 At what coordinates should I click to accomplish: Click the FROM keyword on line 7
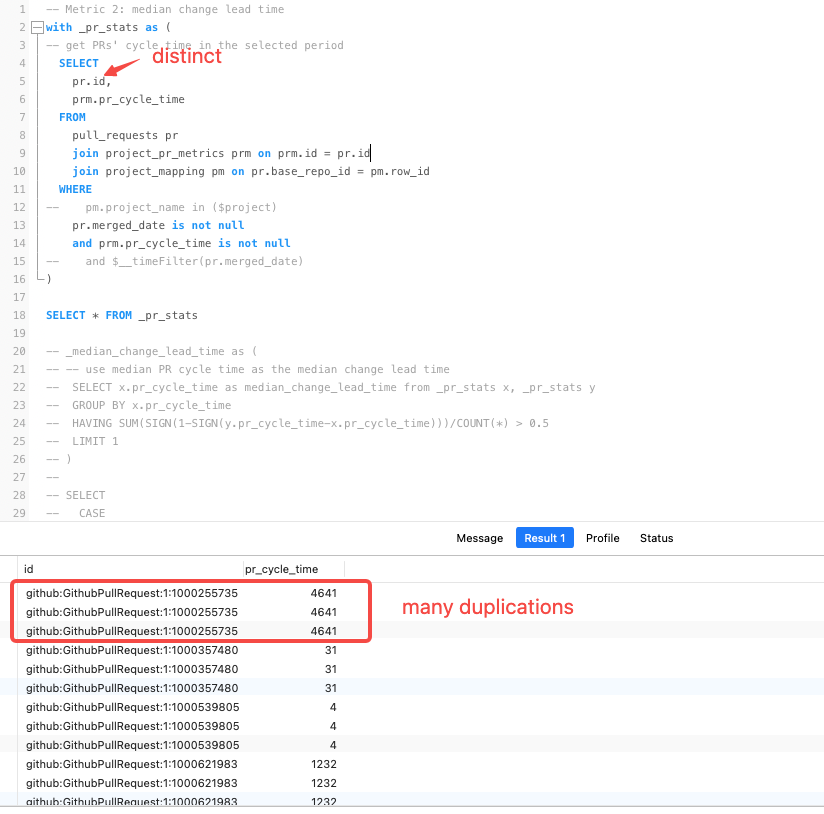pos(72,117)
